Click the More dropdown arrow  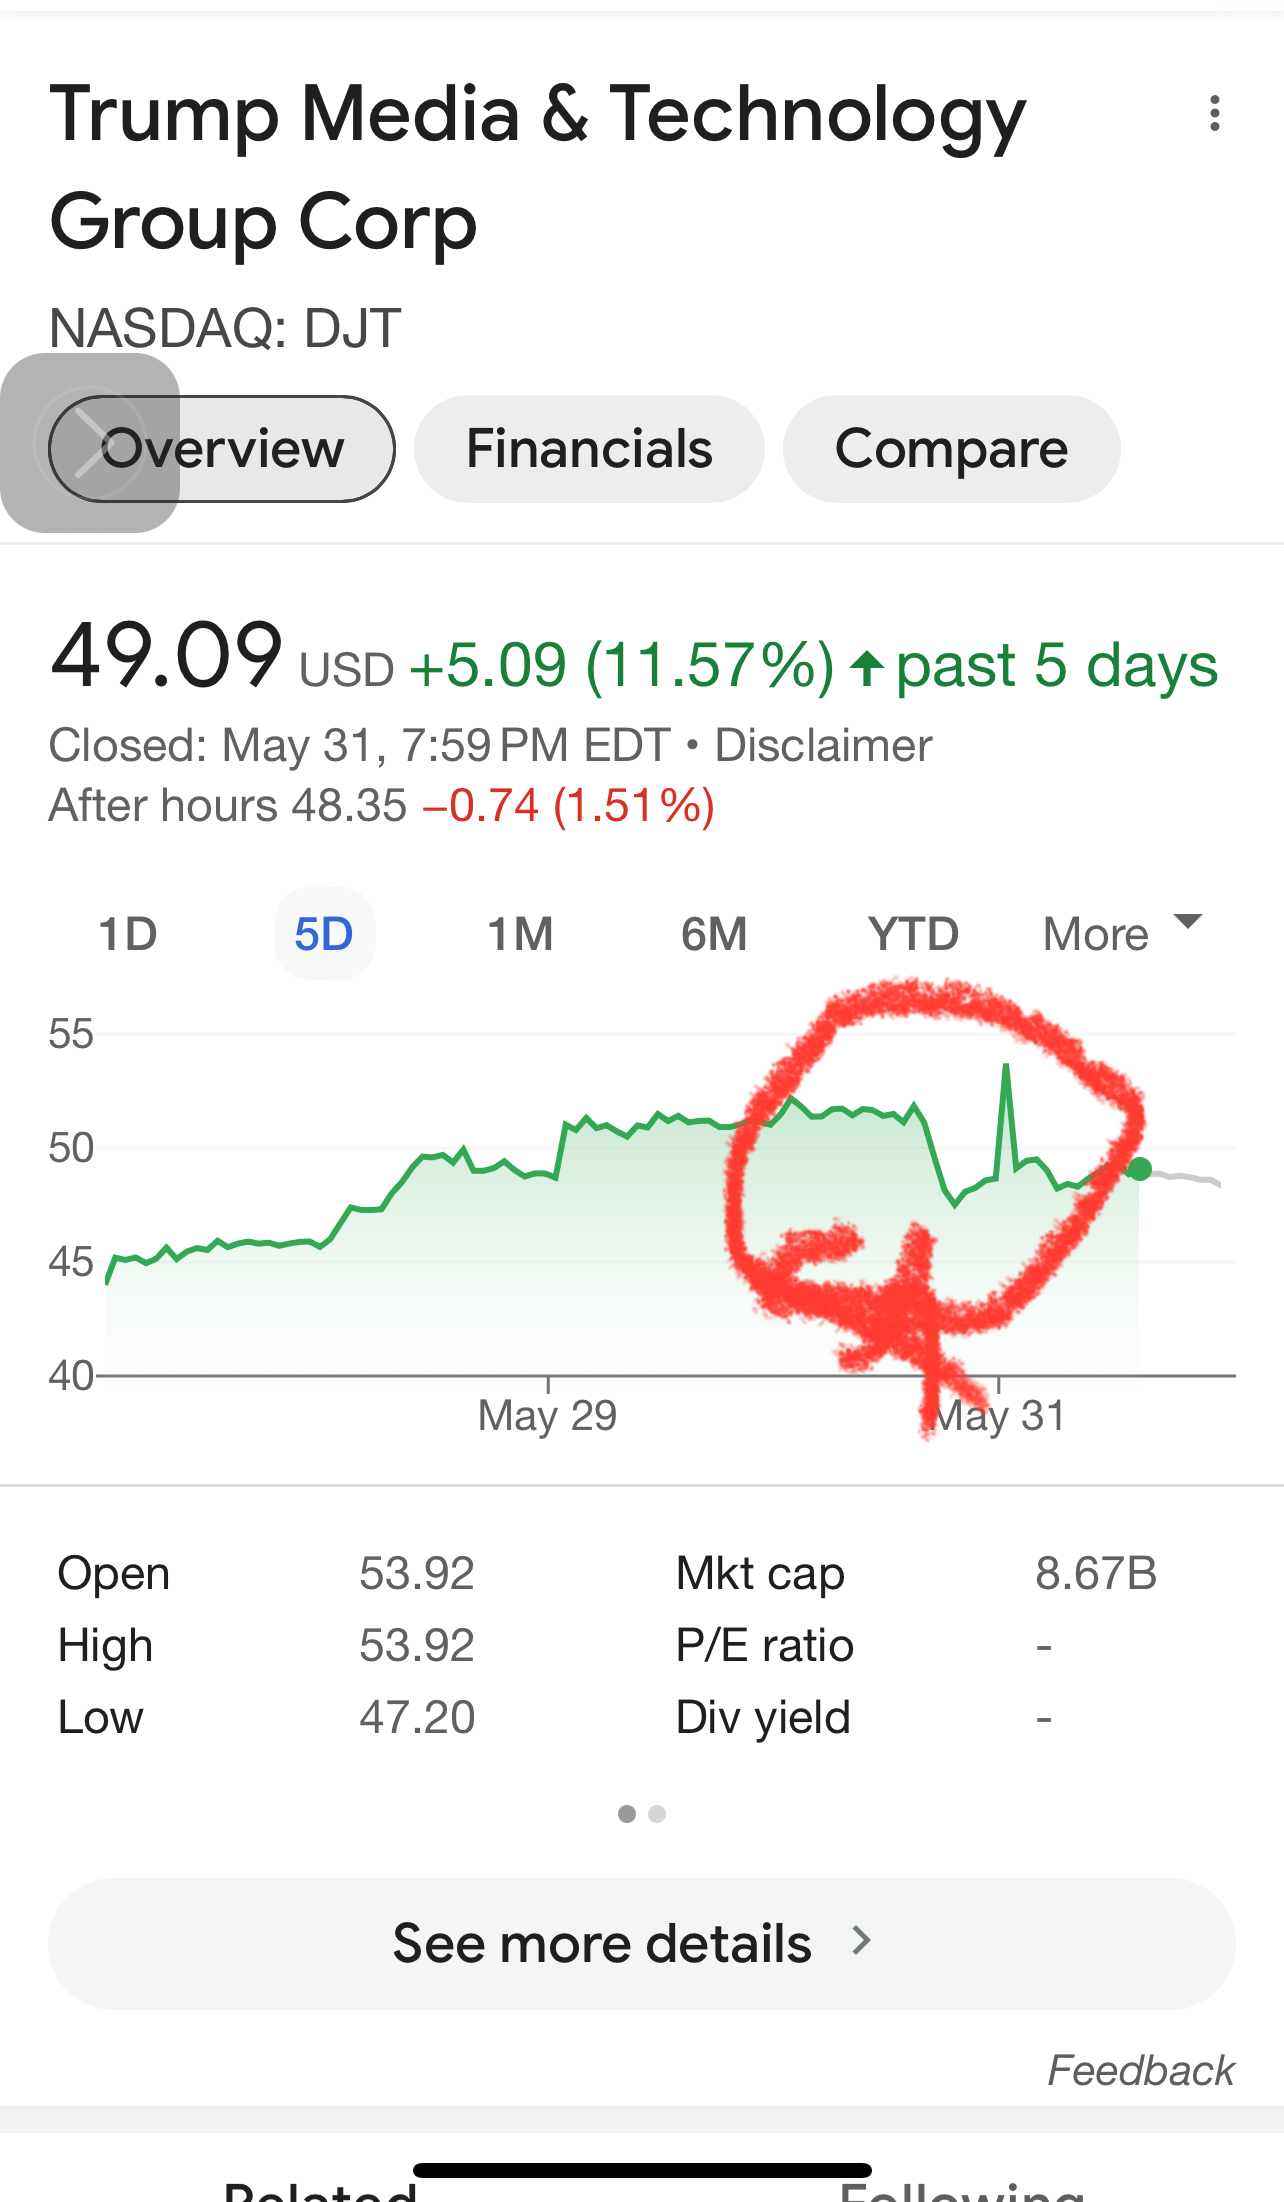click(x=1187, y=922)
